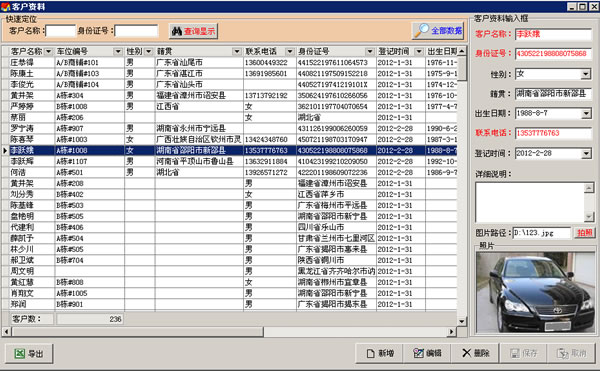The image size is (600, 371).
Task: Open the 客户名称 column filter dropdown
Action: point(48,51)
